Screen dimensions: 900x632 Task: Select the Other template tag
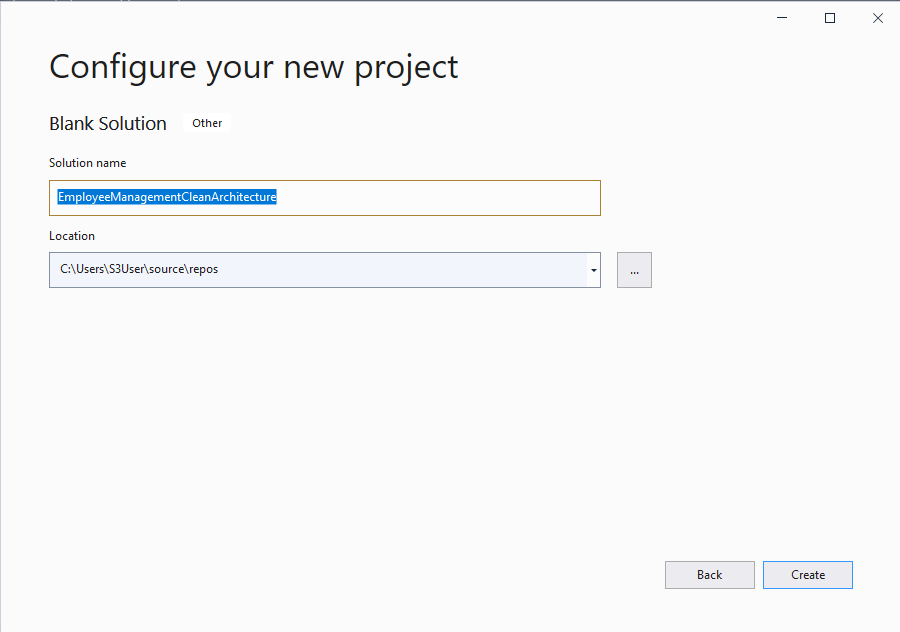coord(207,123)
